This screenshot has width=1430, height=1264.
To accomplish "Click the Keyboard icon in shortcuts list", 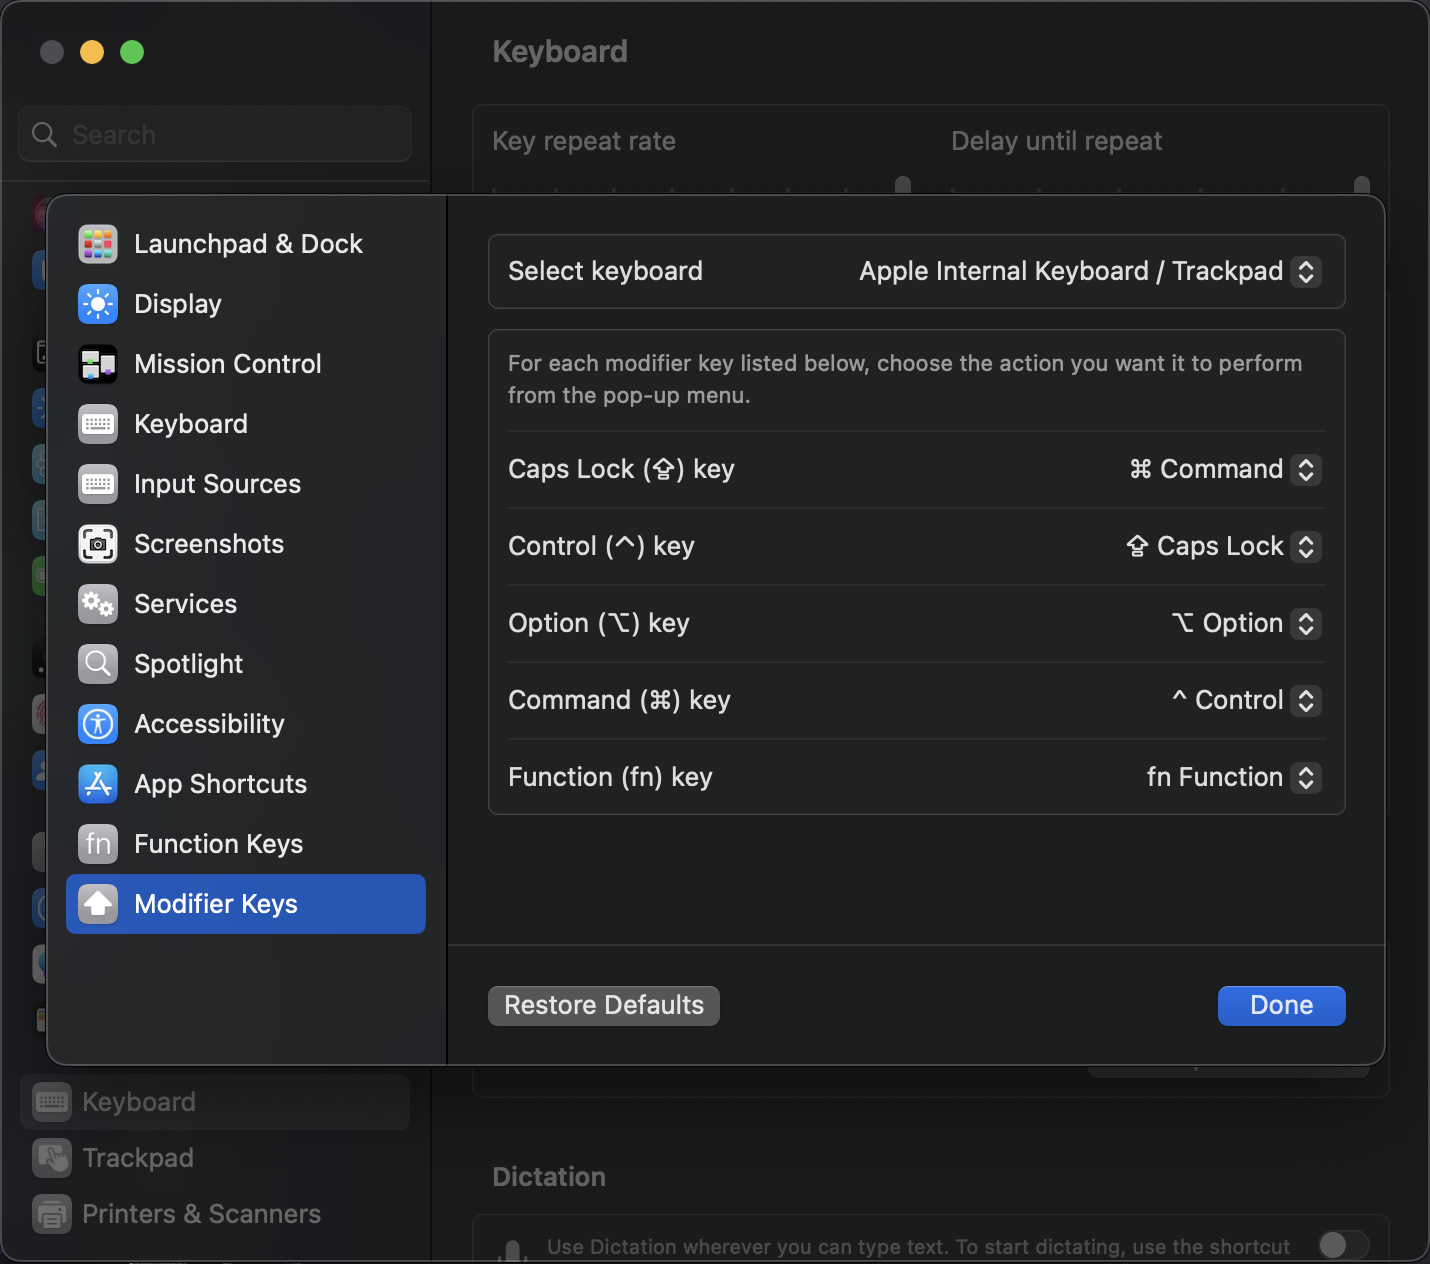I will 98,424.
